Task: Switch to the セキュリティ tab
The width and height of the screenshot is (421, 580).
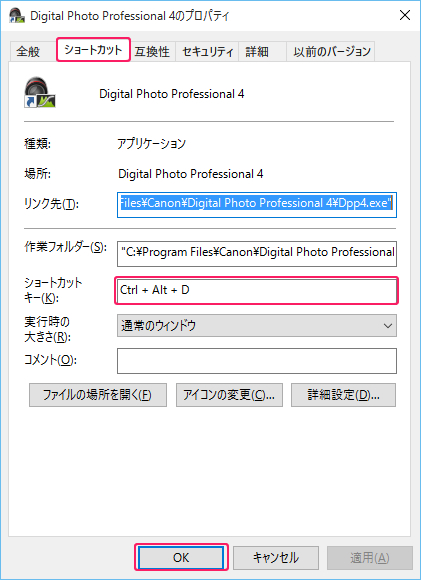Action: [207, 51]
